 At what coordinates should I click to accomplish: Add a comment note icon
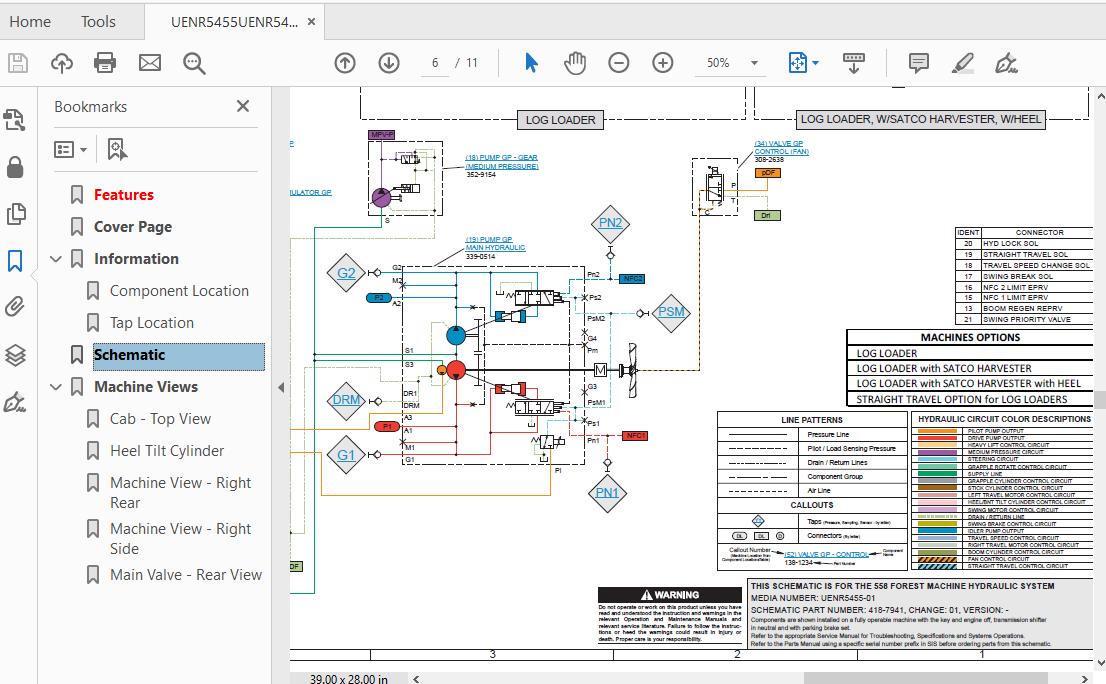pyautogui.click(x=918, y=63)
